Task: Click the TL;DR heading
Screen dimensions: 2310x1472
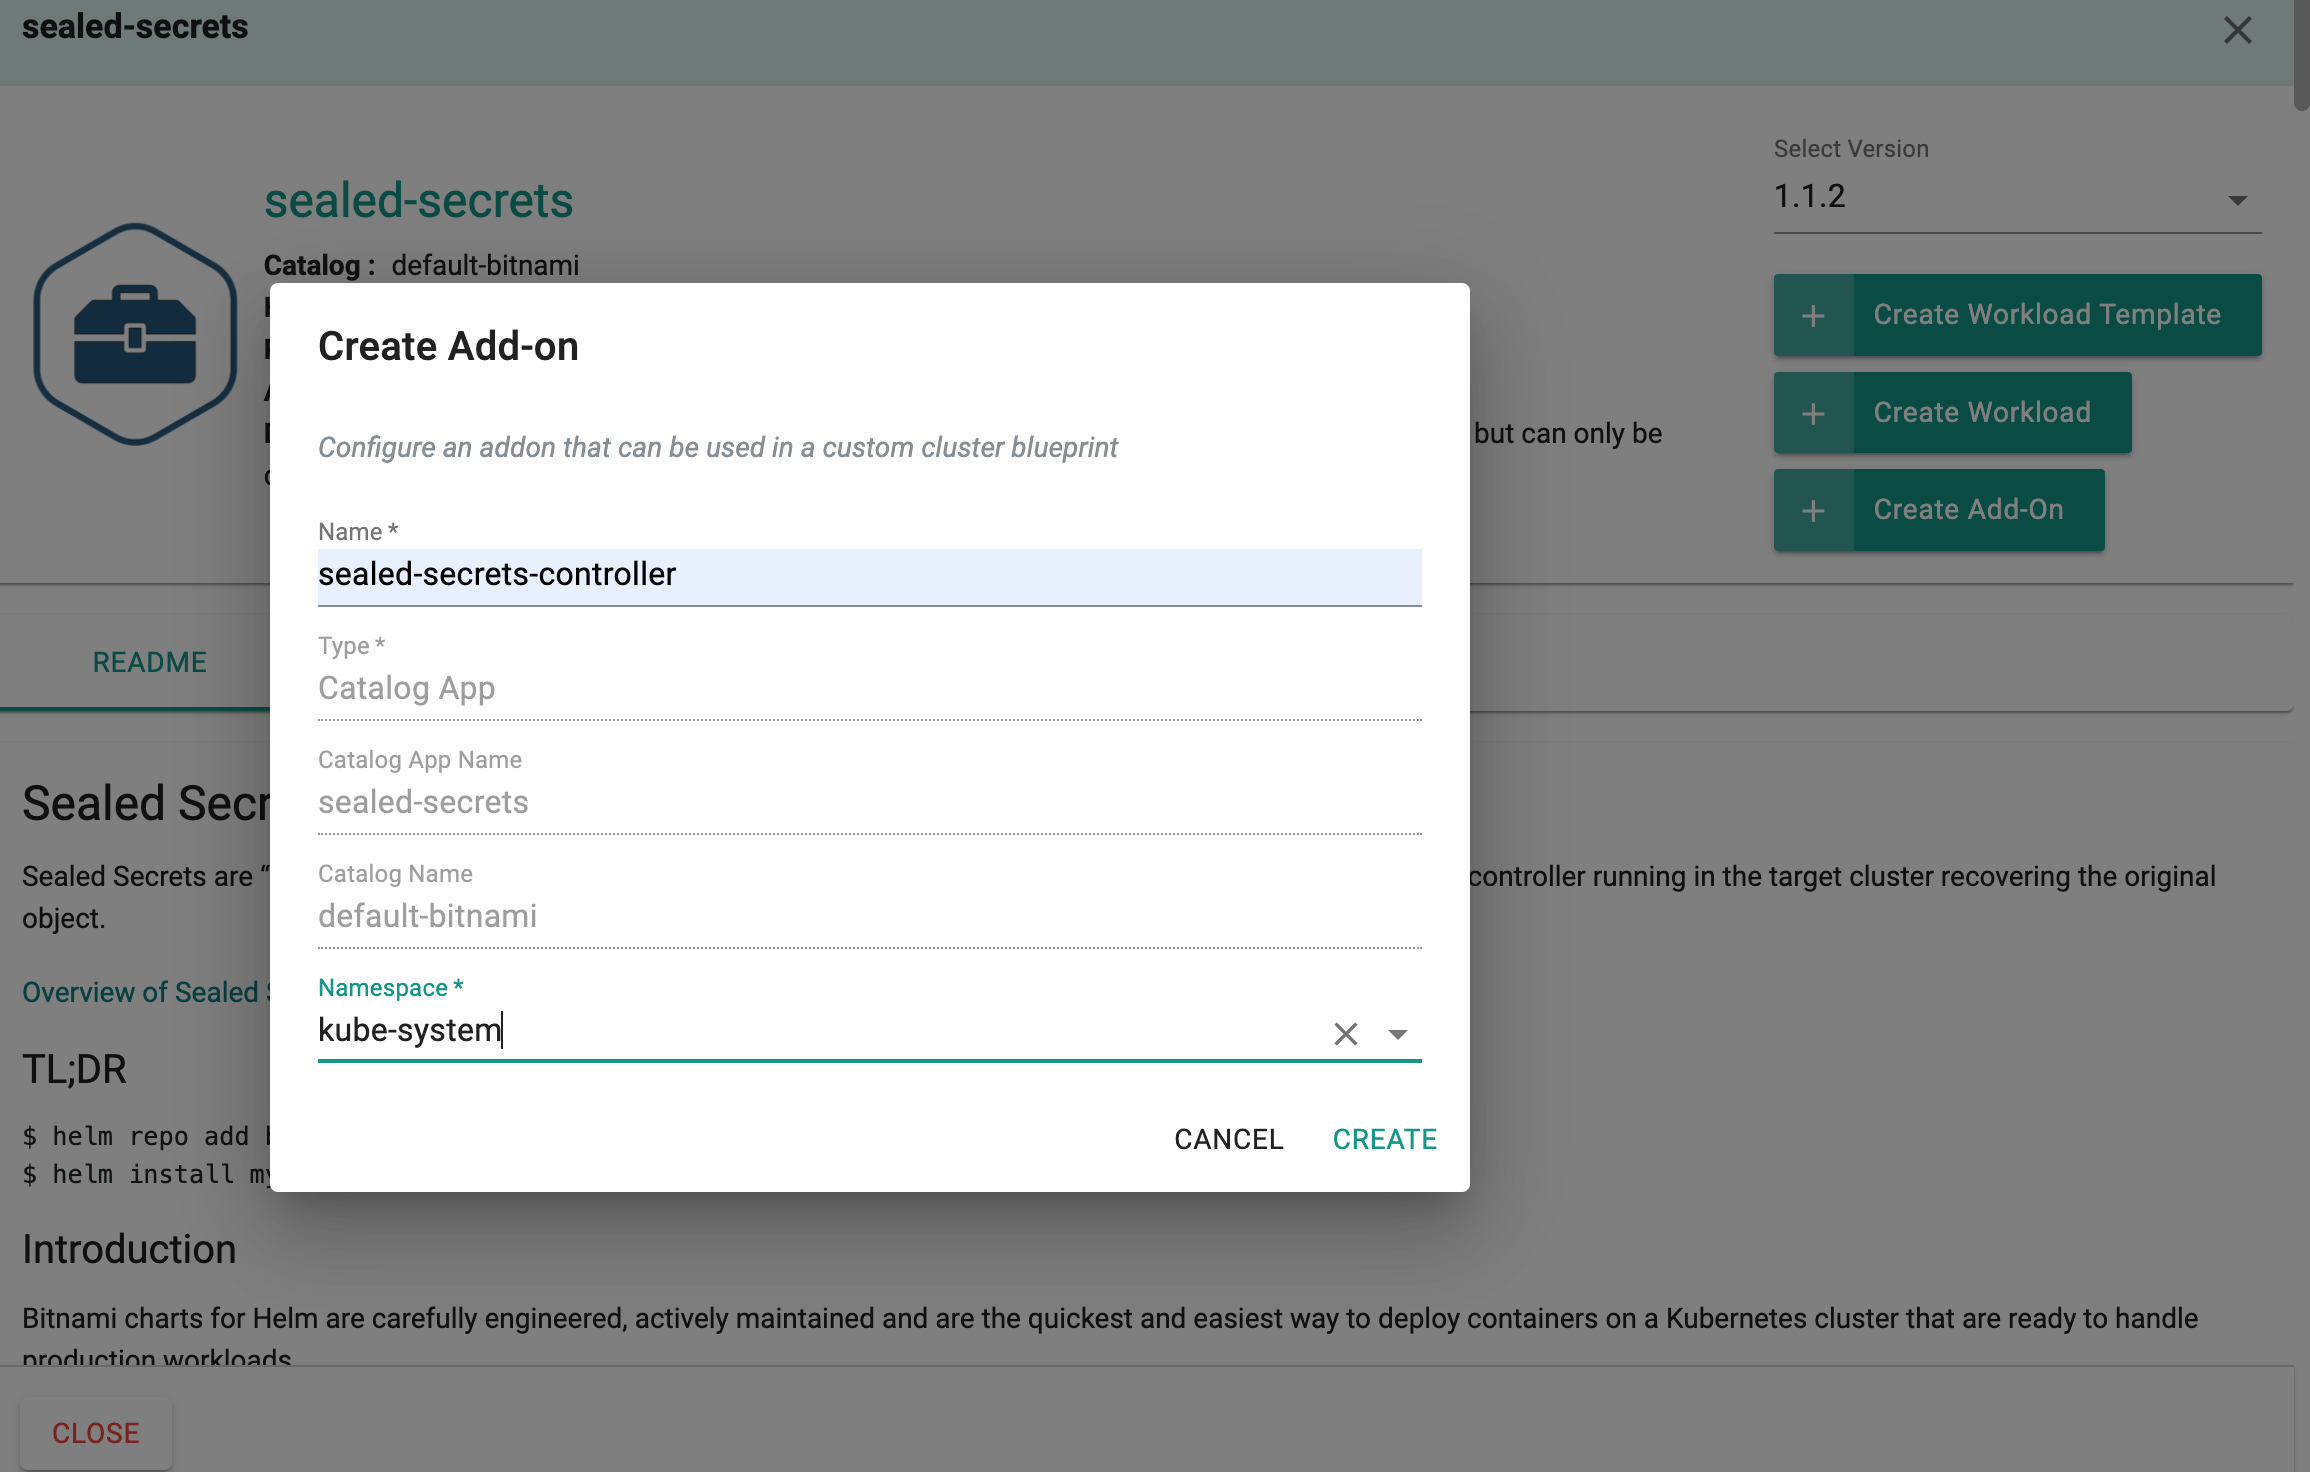Action: [74, 1070]
